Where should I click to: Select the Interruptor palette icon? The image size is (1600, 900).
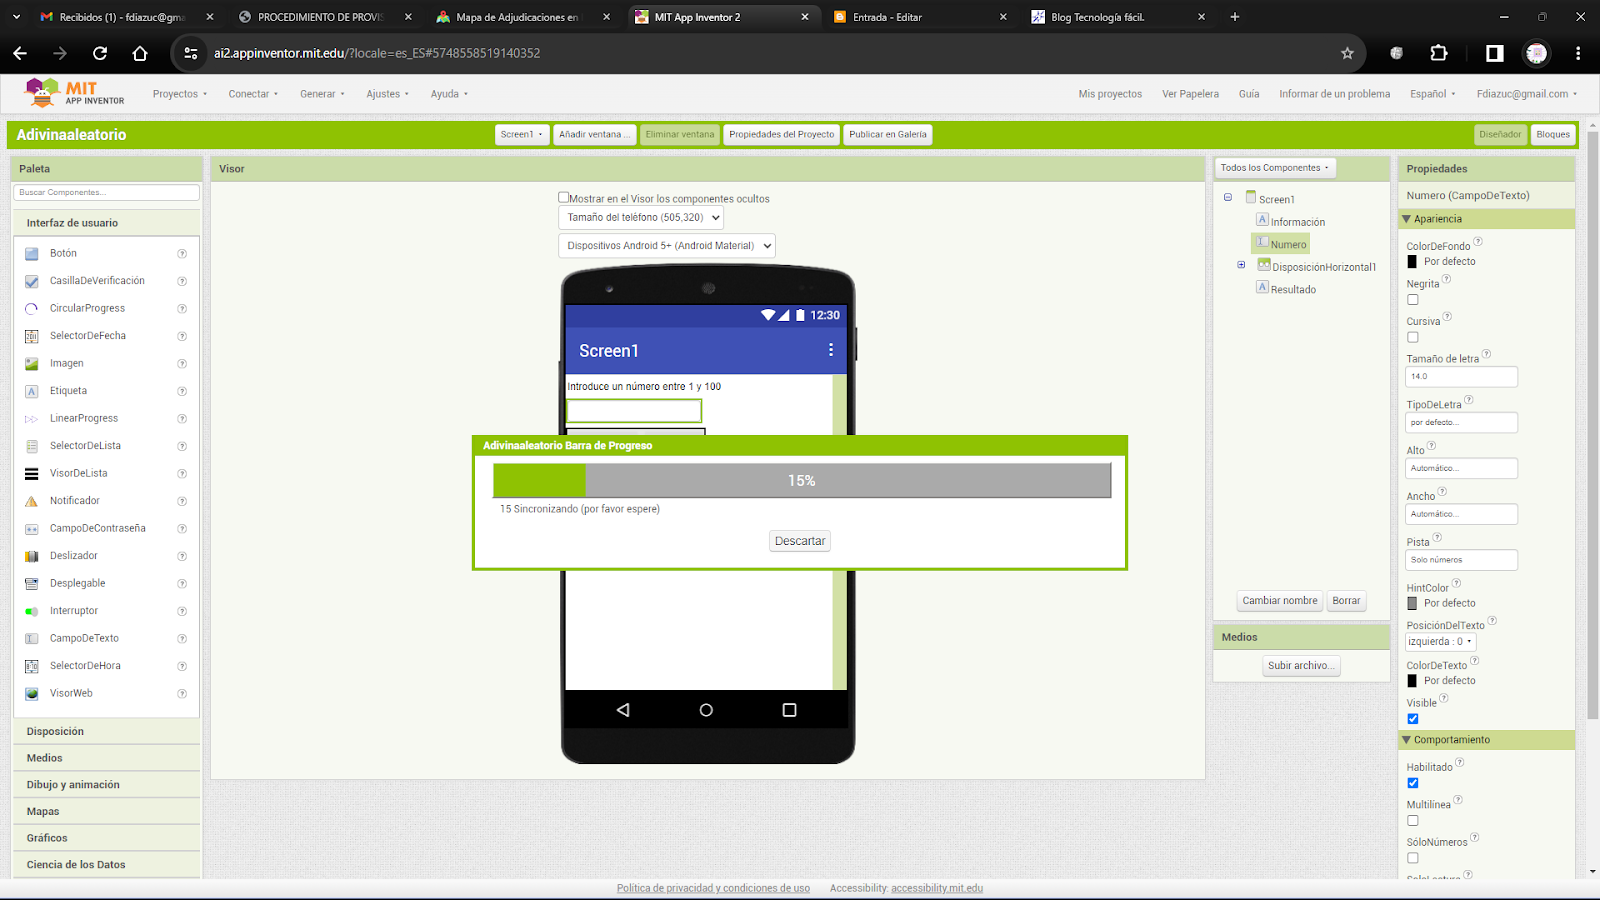point(32,611)
